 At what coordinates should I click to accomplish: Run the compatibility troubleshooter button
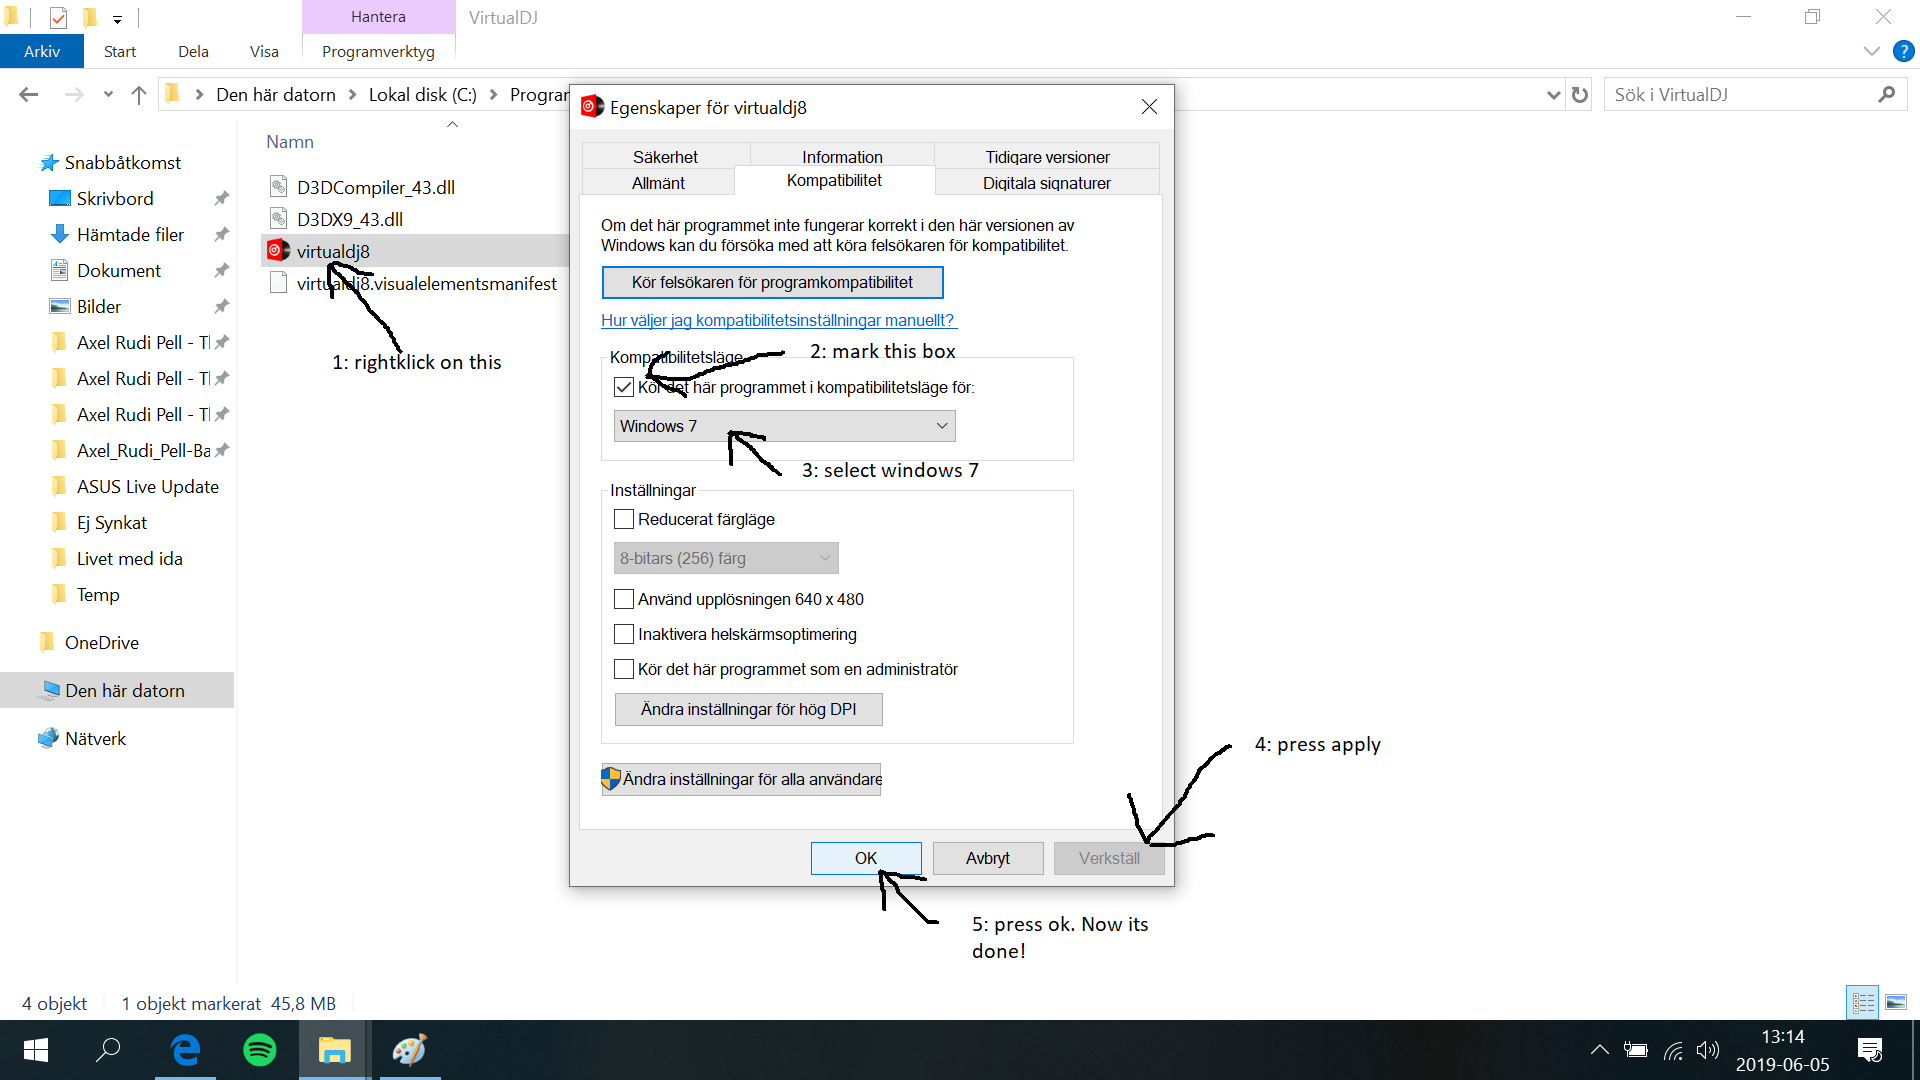(772, 282)
